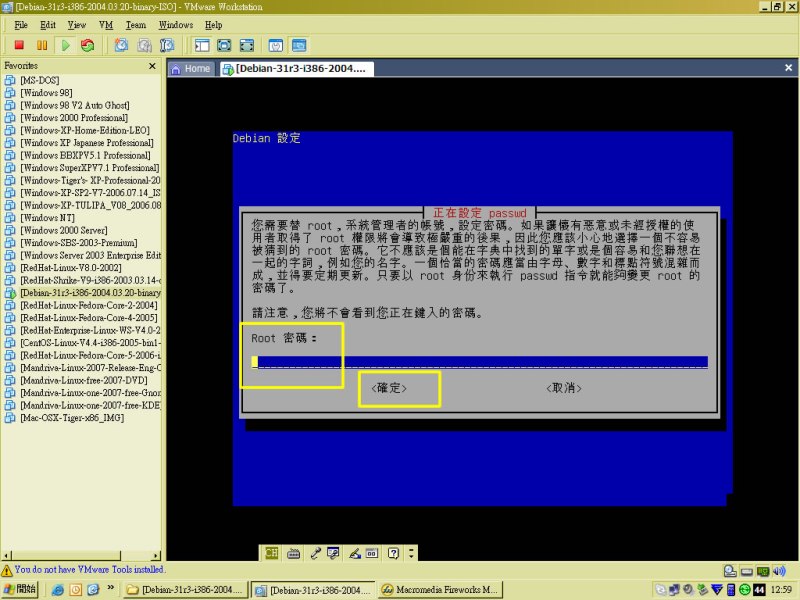
Task: Click the Suspend VM toolbar icon
Action: click(x=42, y=45)
